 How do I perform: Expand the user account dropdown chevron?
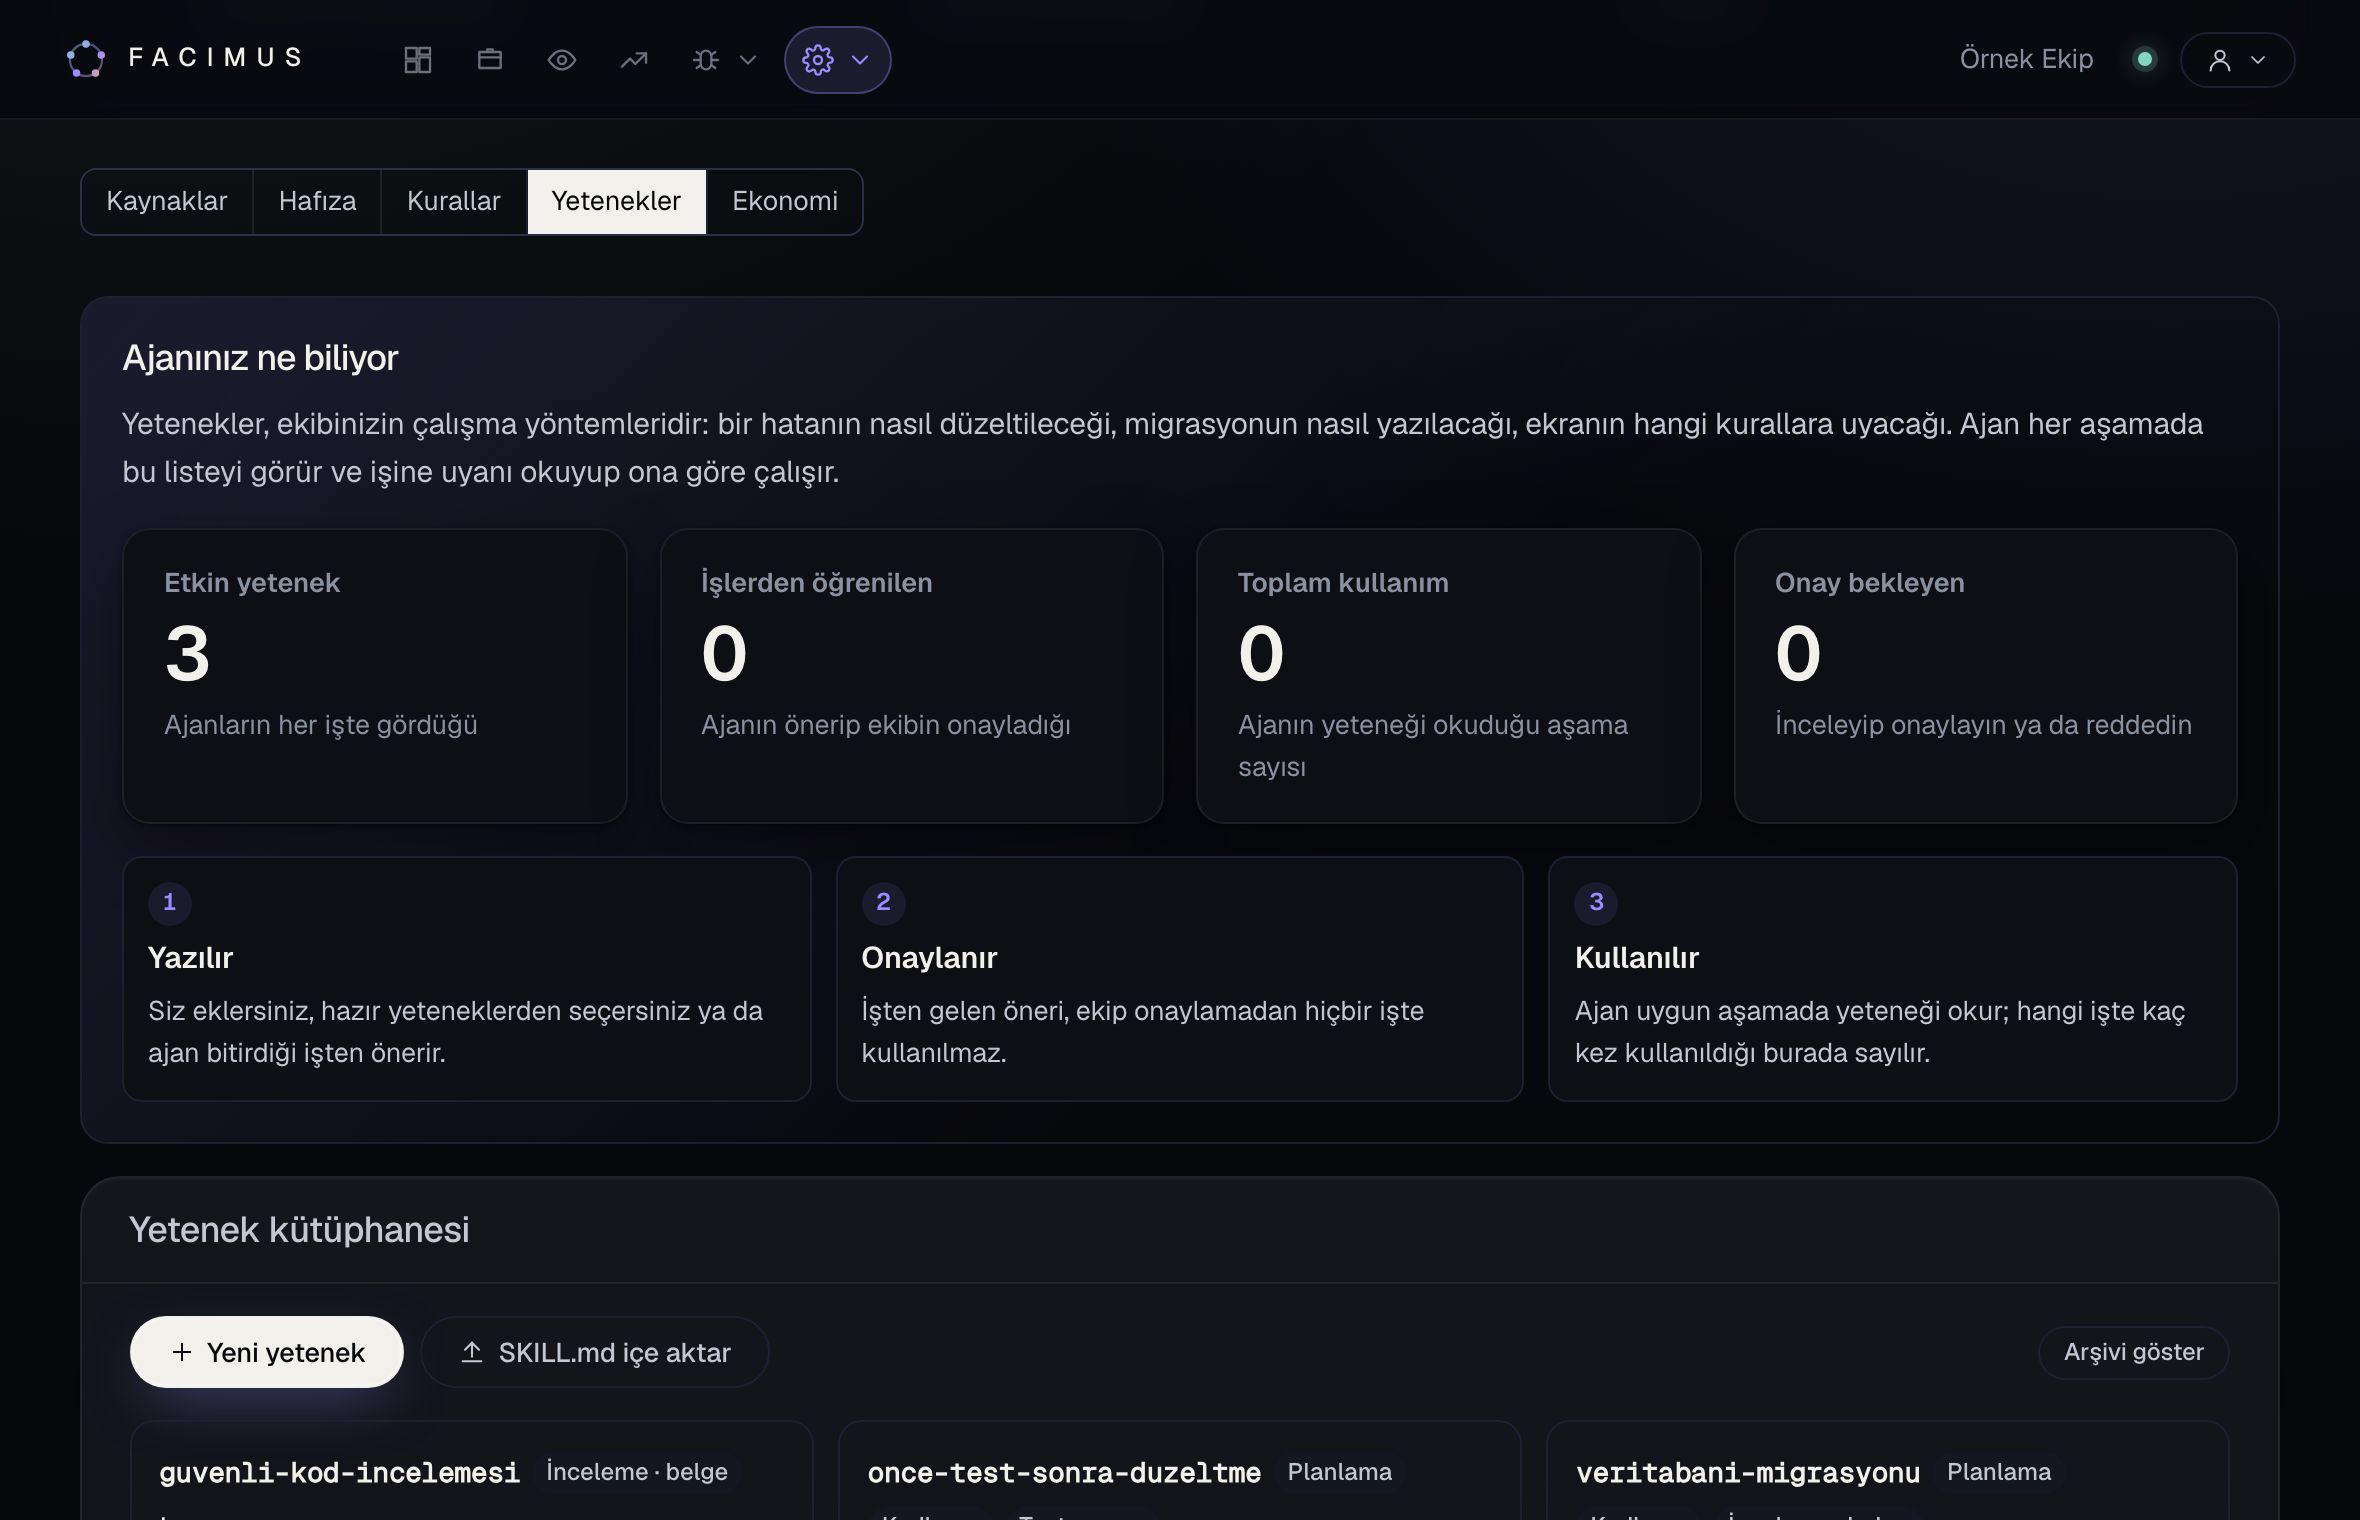click(2258, 61)
